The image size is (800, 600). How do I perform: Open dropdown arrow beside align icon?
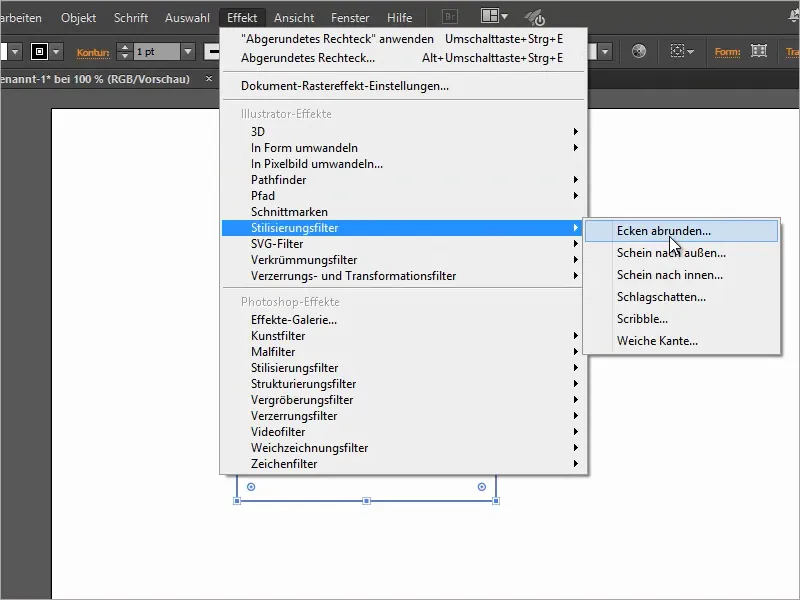tap(690, 52)
